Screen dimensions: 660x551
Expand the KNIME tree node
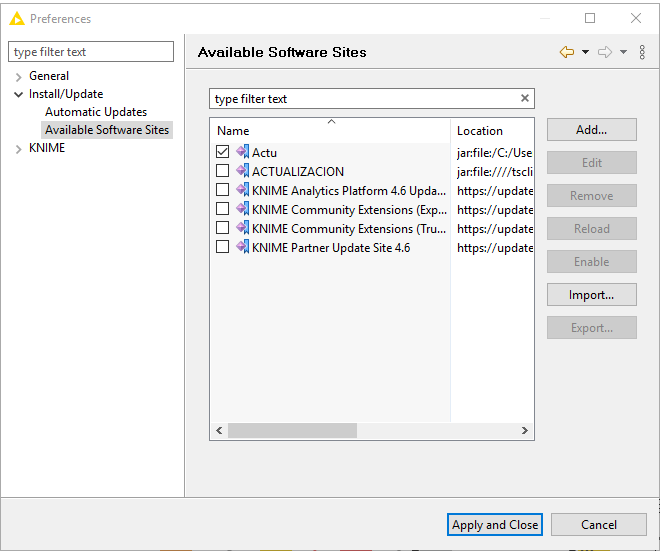(19, 149)
